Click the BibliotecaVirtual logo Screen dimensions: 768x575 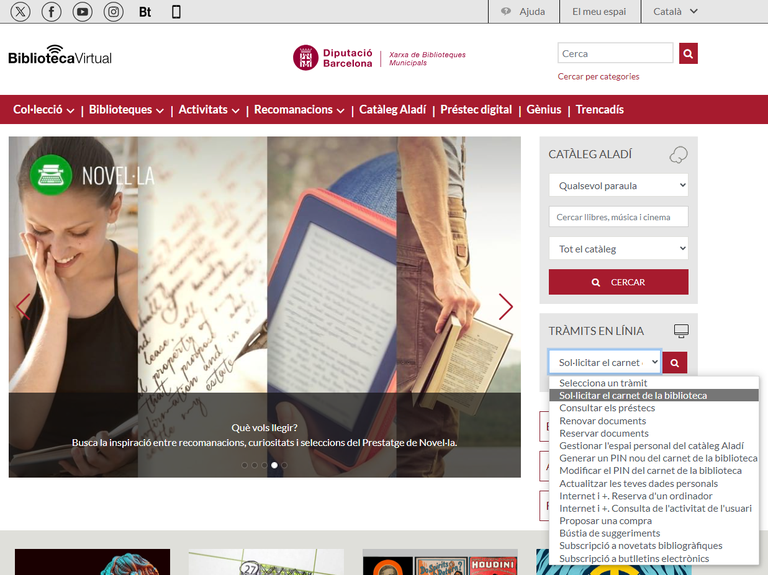60,55
